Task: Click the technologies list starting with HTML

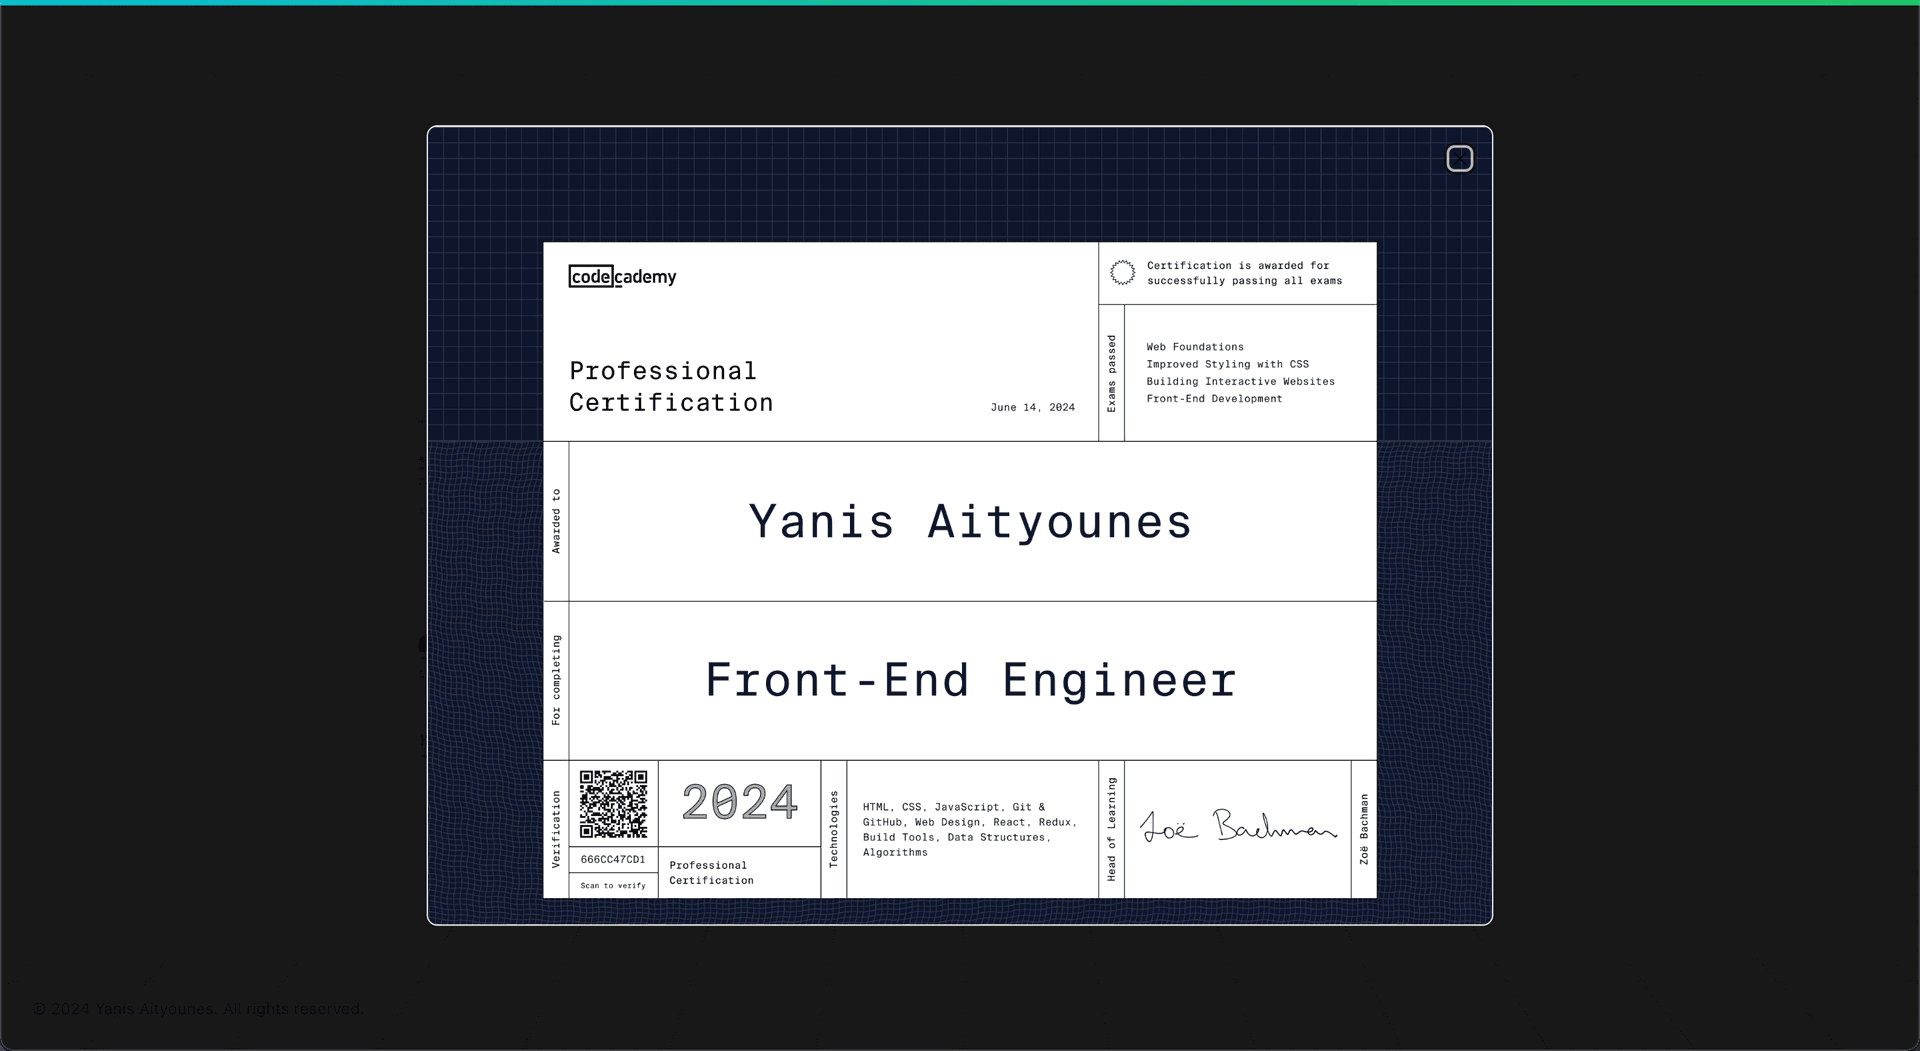Action: (x=969, y=830)
